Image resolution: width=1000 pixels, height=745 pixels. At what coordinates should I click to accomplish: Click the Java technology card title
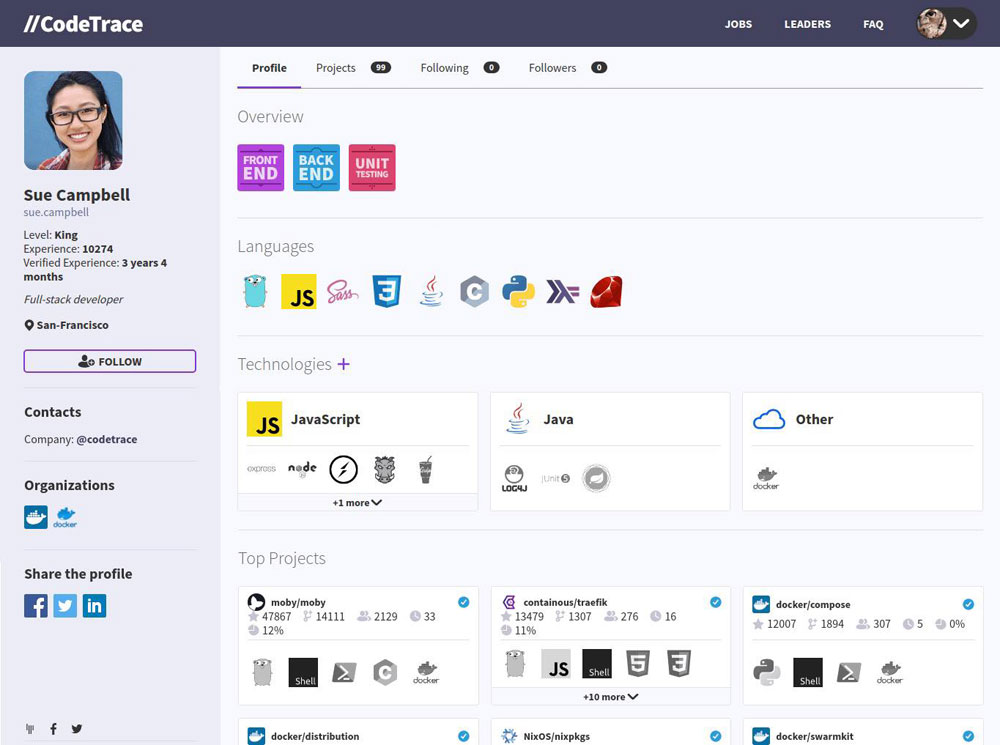tap(558, 419)
